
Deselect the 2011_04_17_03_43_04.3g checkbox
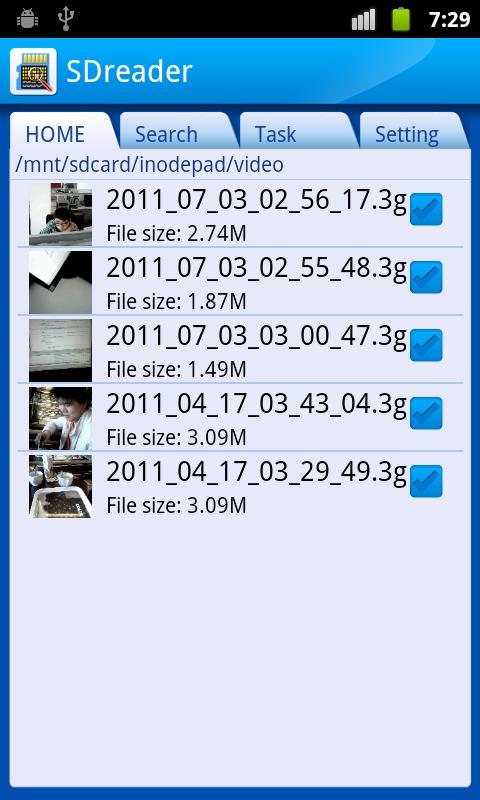(426, 413)
